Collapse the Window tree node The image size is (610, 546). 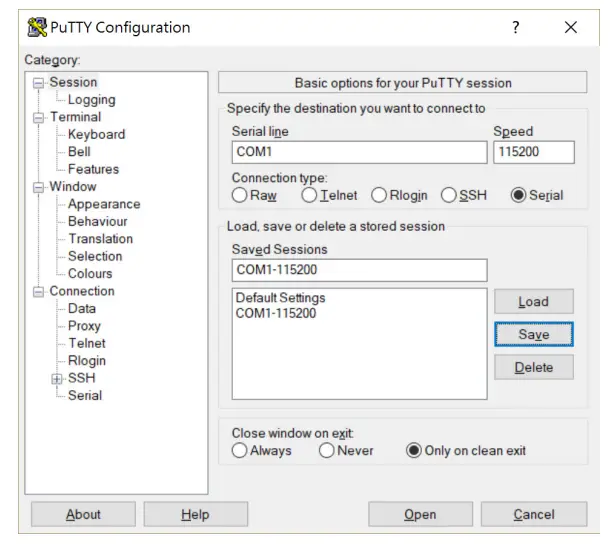38,187
